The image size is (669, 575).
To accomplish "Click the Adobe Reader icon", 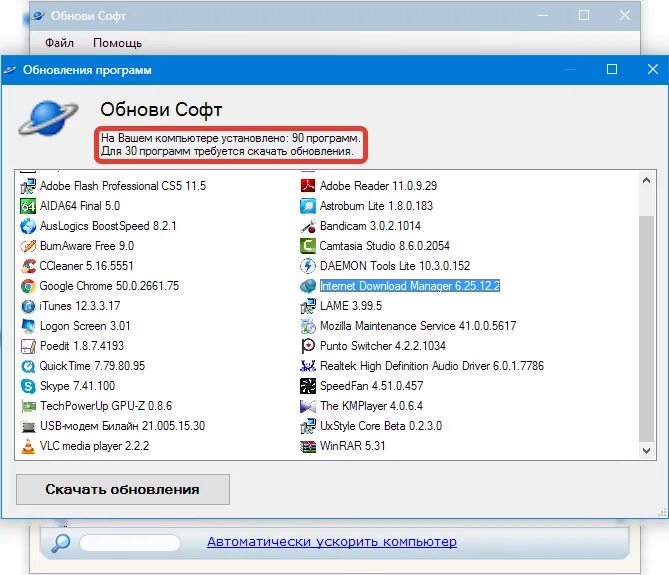I will coord(308,186).
